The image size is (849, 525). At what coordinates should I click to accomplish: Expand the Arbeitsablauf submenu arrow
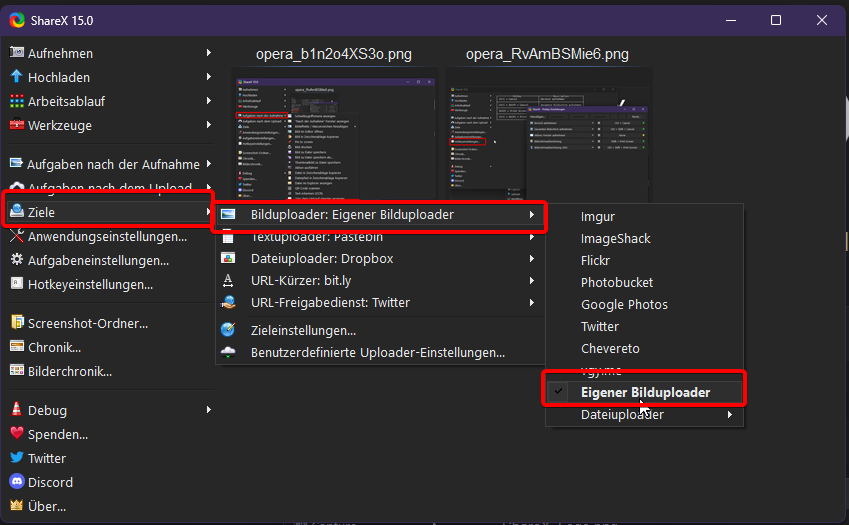[208, 101]
